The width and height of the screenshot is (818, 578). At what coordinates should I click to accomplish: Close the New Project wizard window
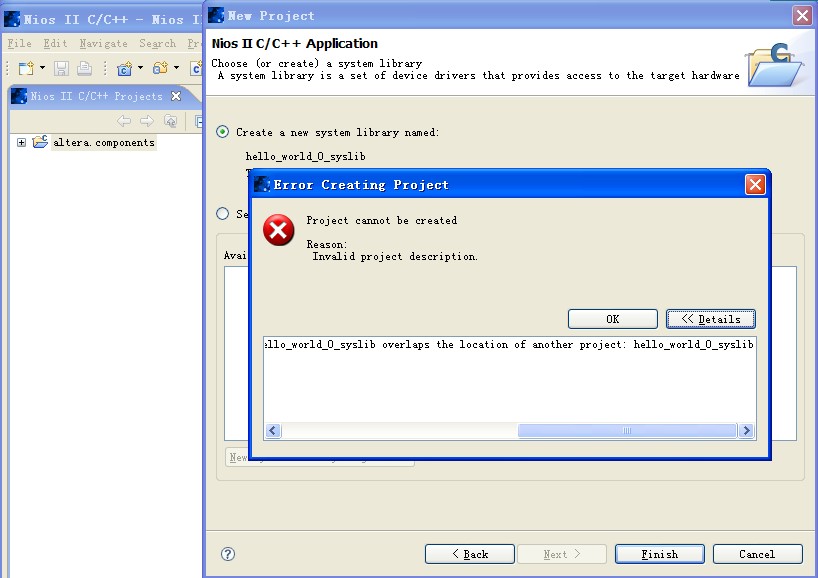(x=802, y=15)
